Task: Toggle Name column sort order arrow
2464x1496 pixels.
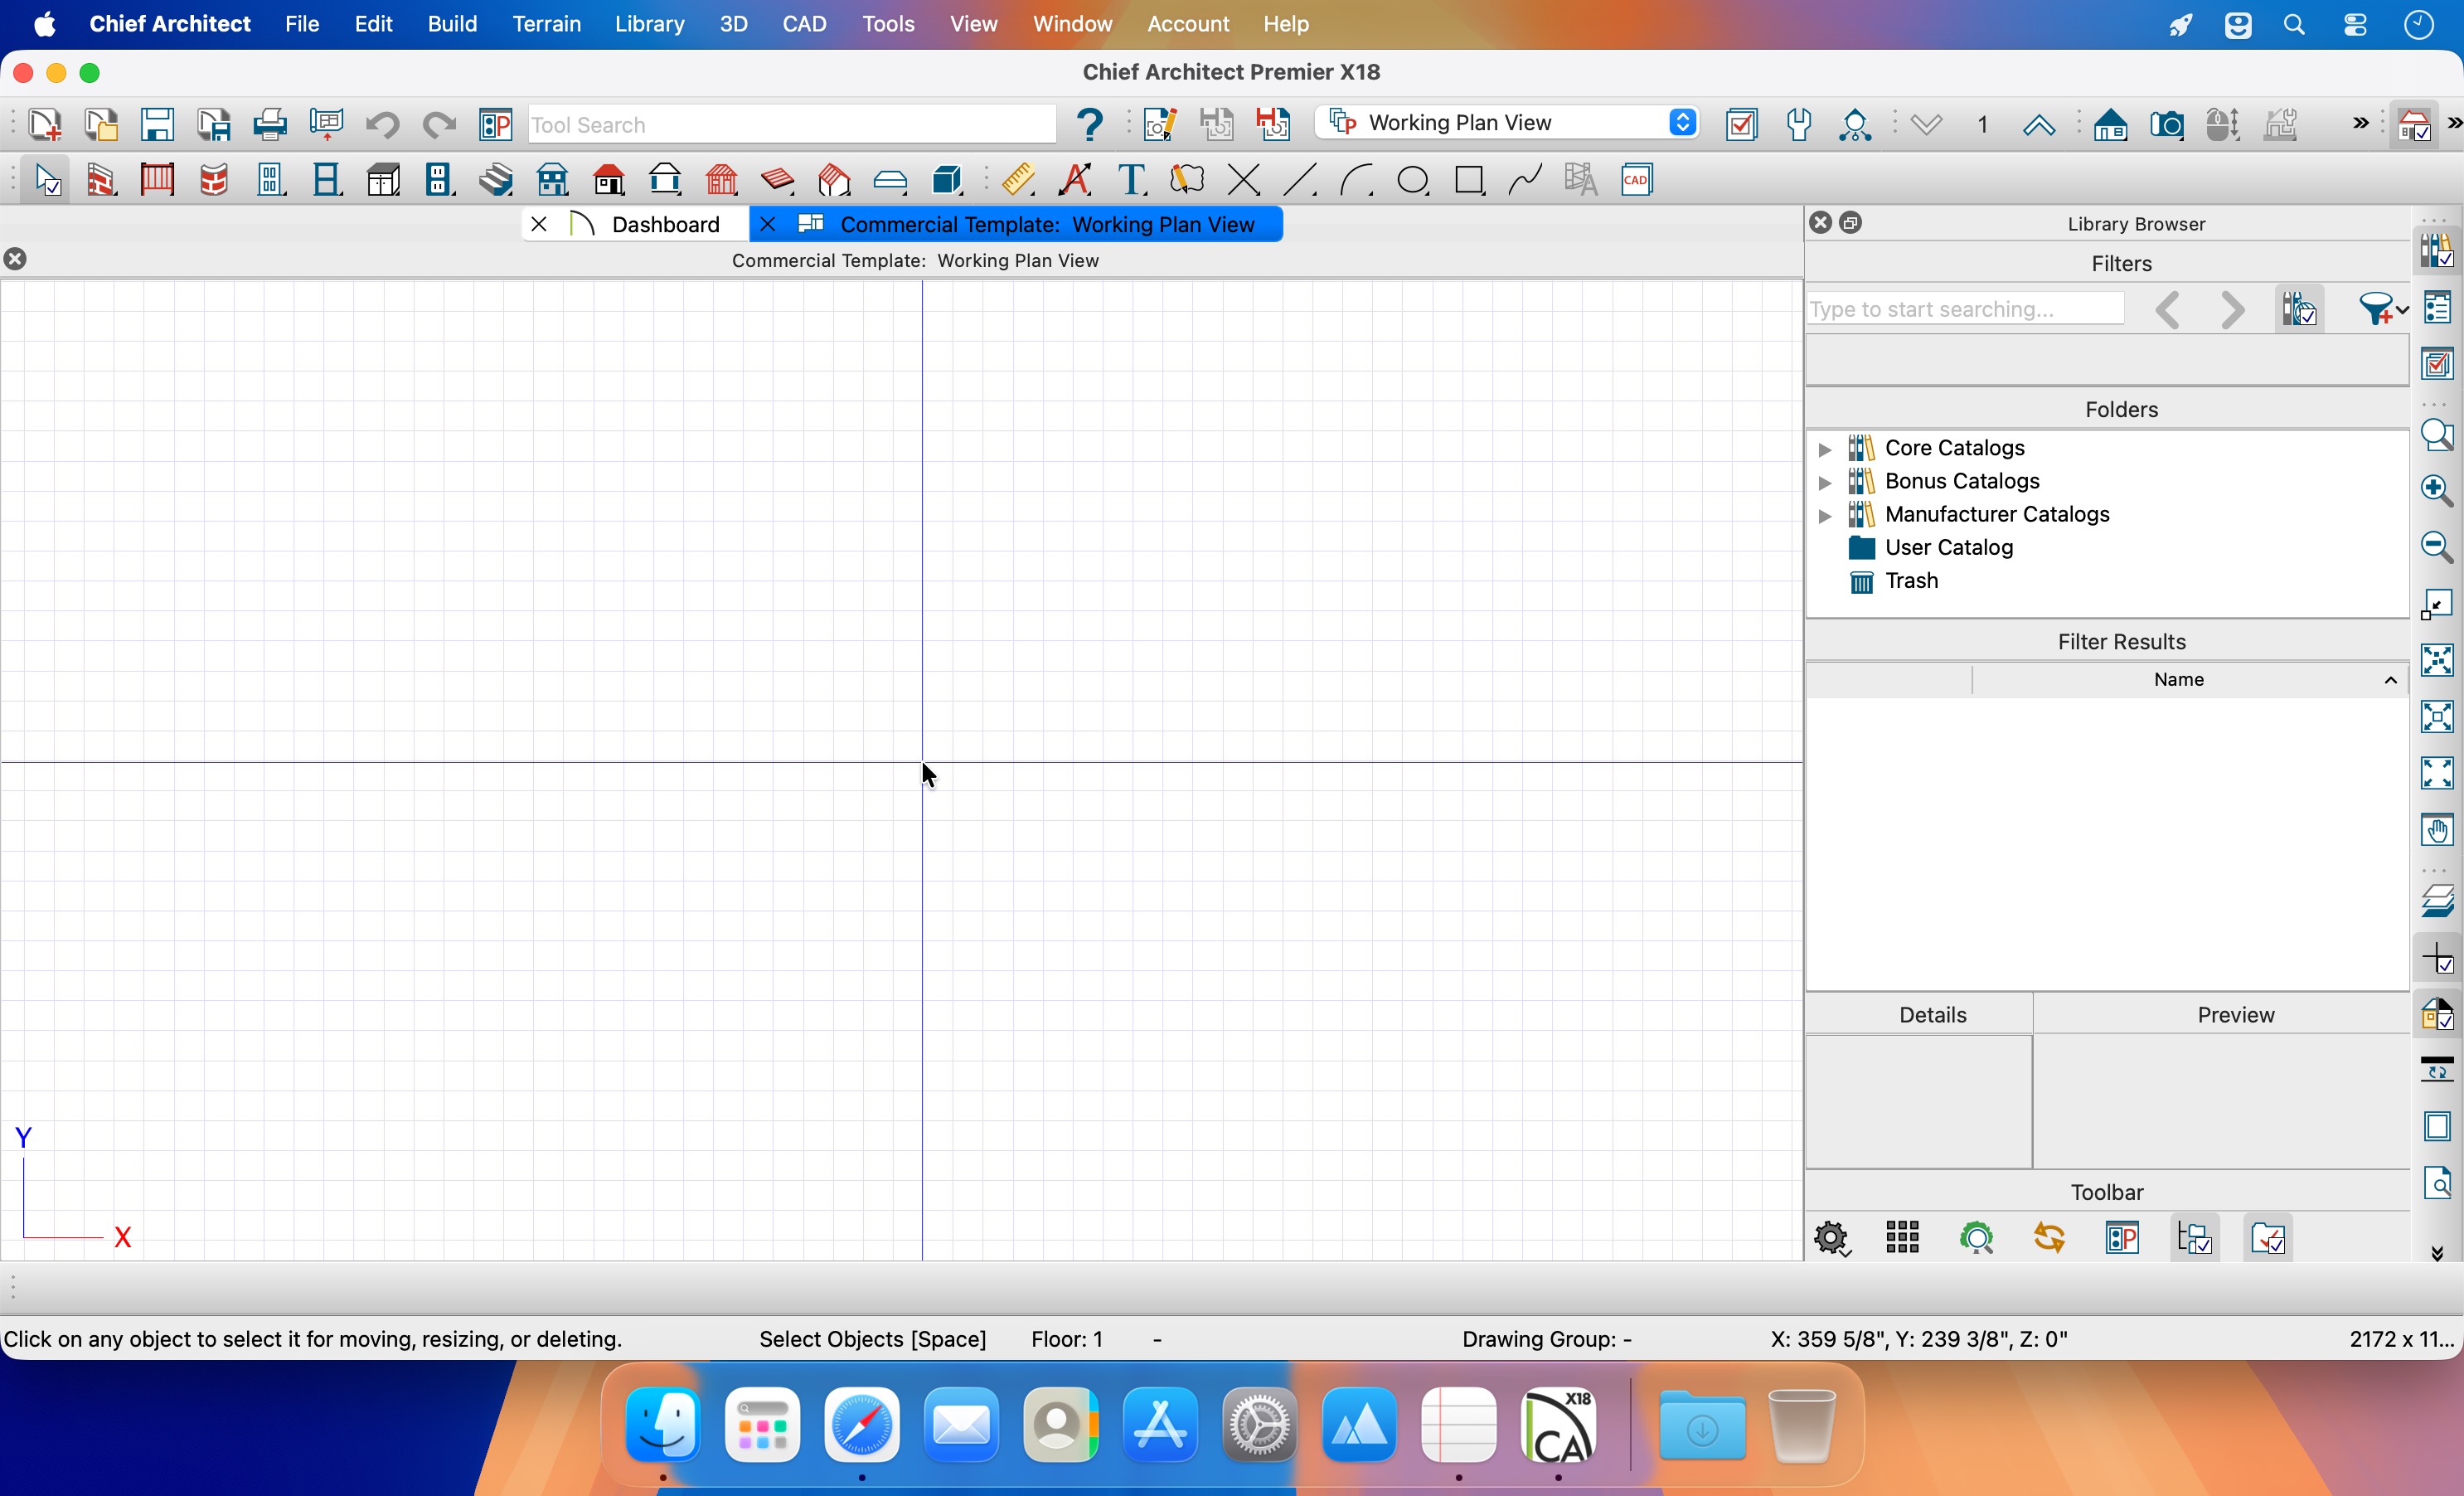Action: pyautogui.click(x=2390, y=680)
